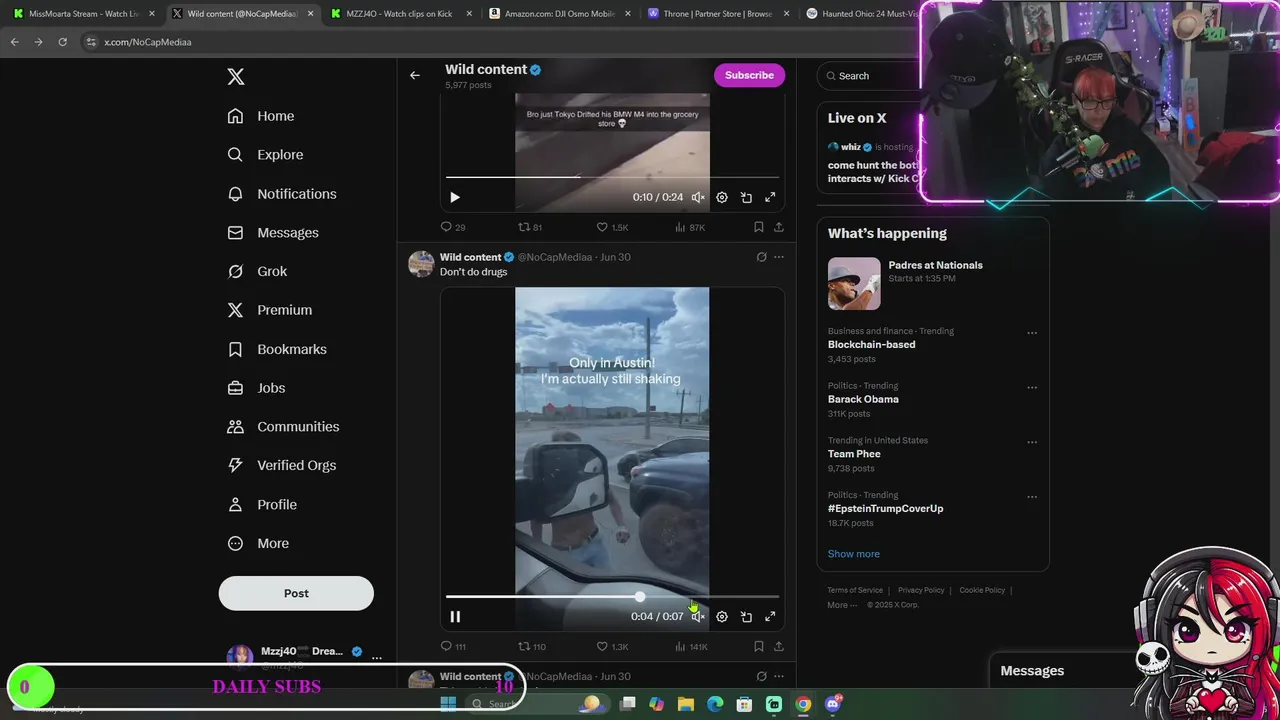Pause the Only in Austin video
The image size is (1280, 720).
pos(455,617)
